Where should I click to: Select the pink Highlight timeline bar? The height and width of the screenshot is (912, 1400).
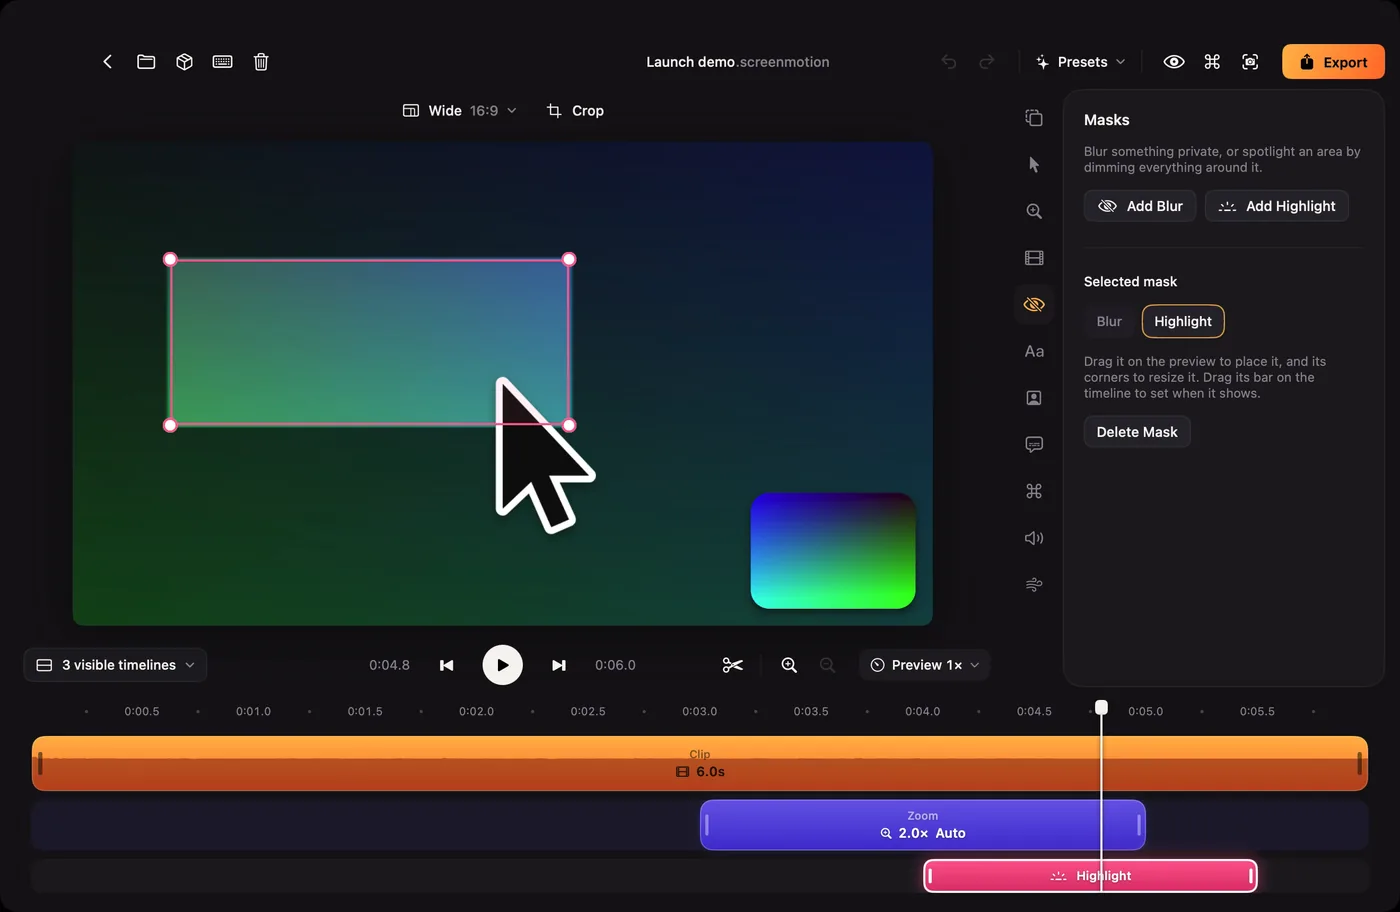1090,876
